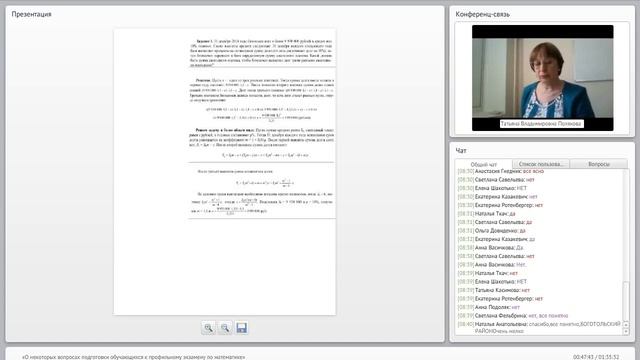Select message Анастасия Гиедник: все ясно
Viewport: 640px width, 360px height.
(500, 171)
